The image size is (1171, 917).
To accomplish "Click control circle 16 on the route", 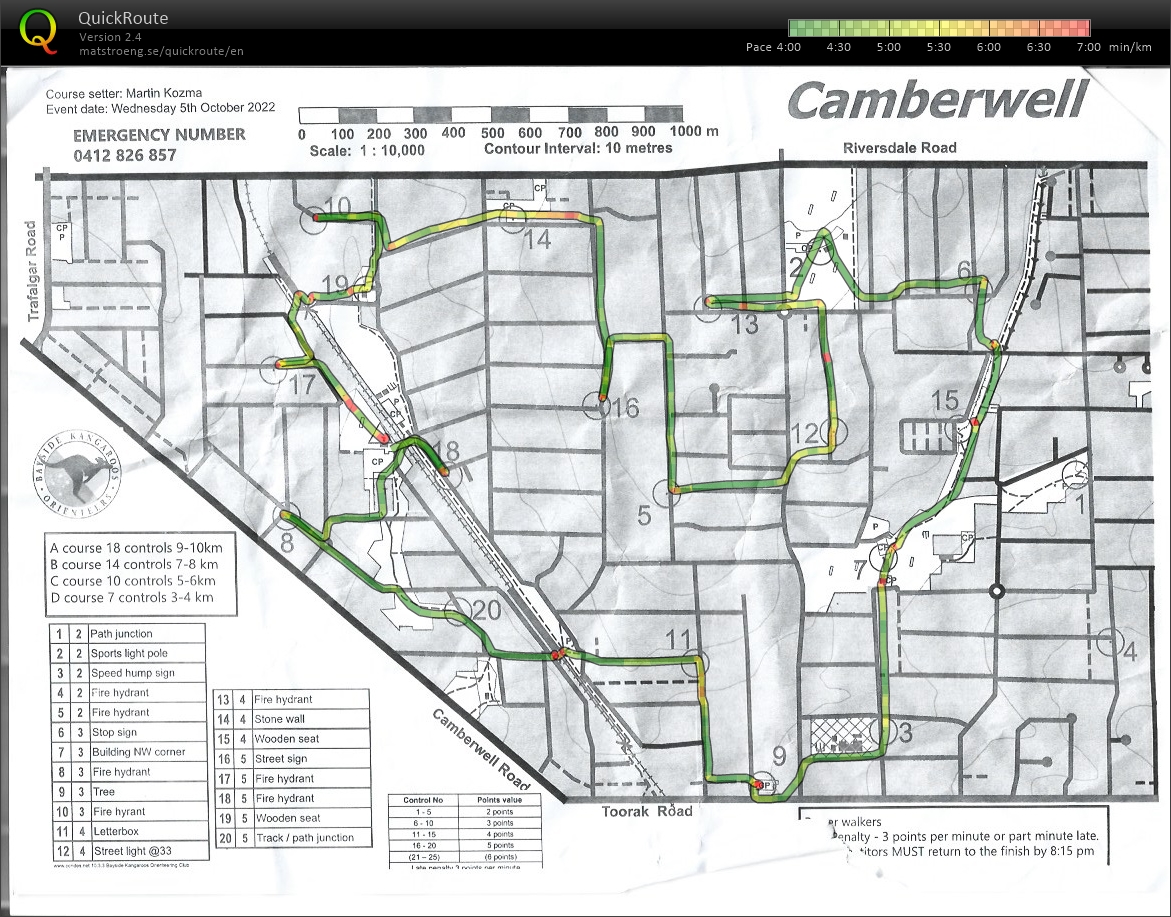I will [x=597, y=405].
